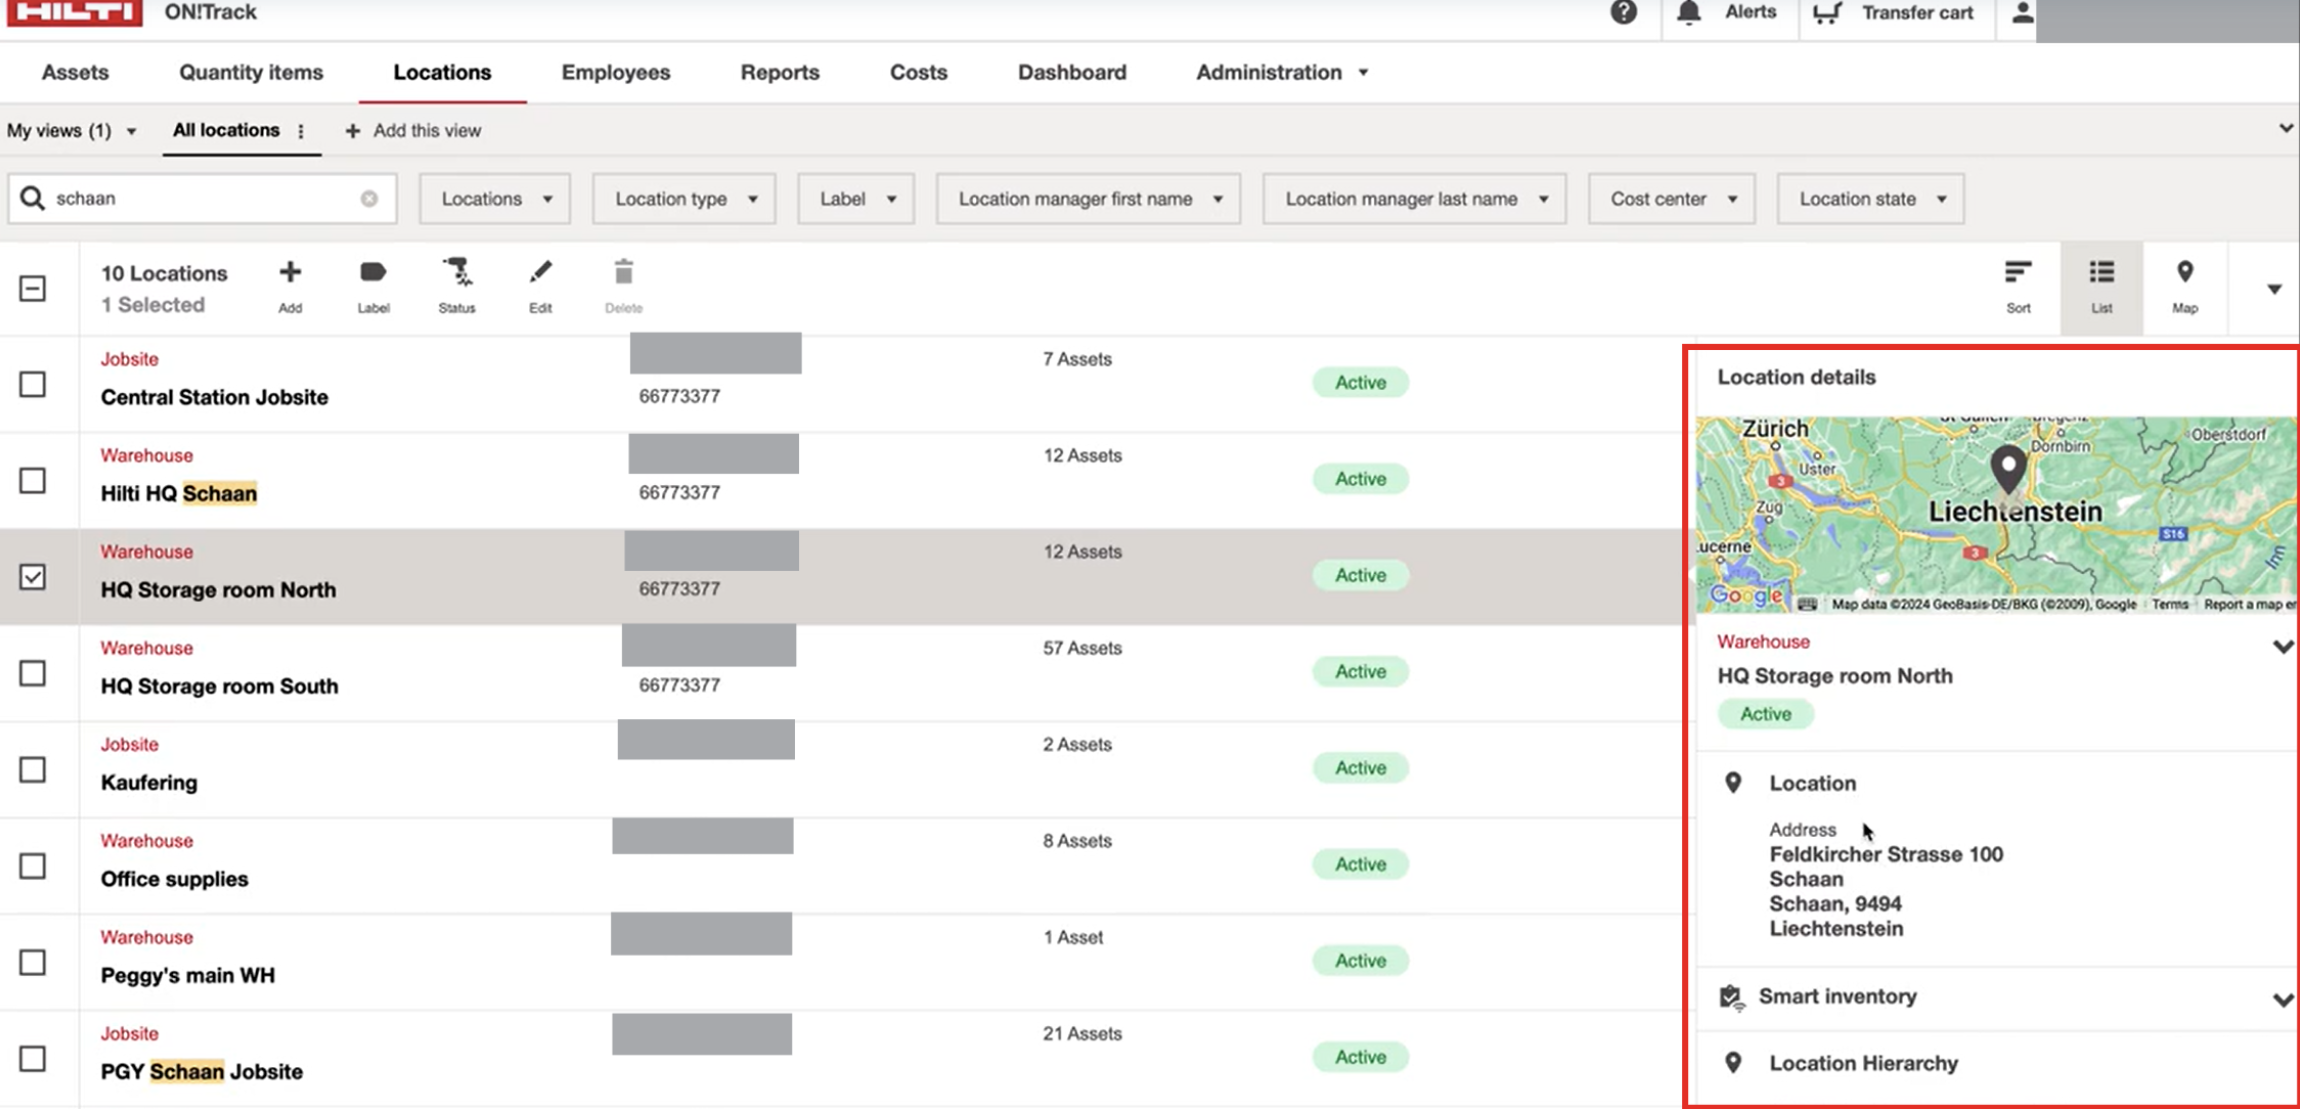Click the Add location plus icon

[290, 273]
